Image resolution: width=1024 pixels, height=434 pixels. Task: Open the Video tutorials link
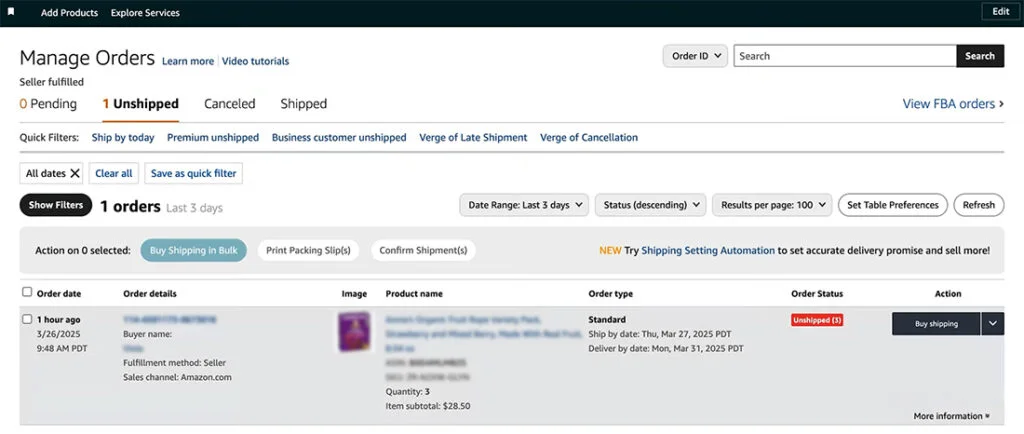point(255,61)
